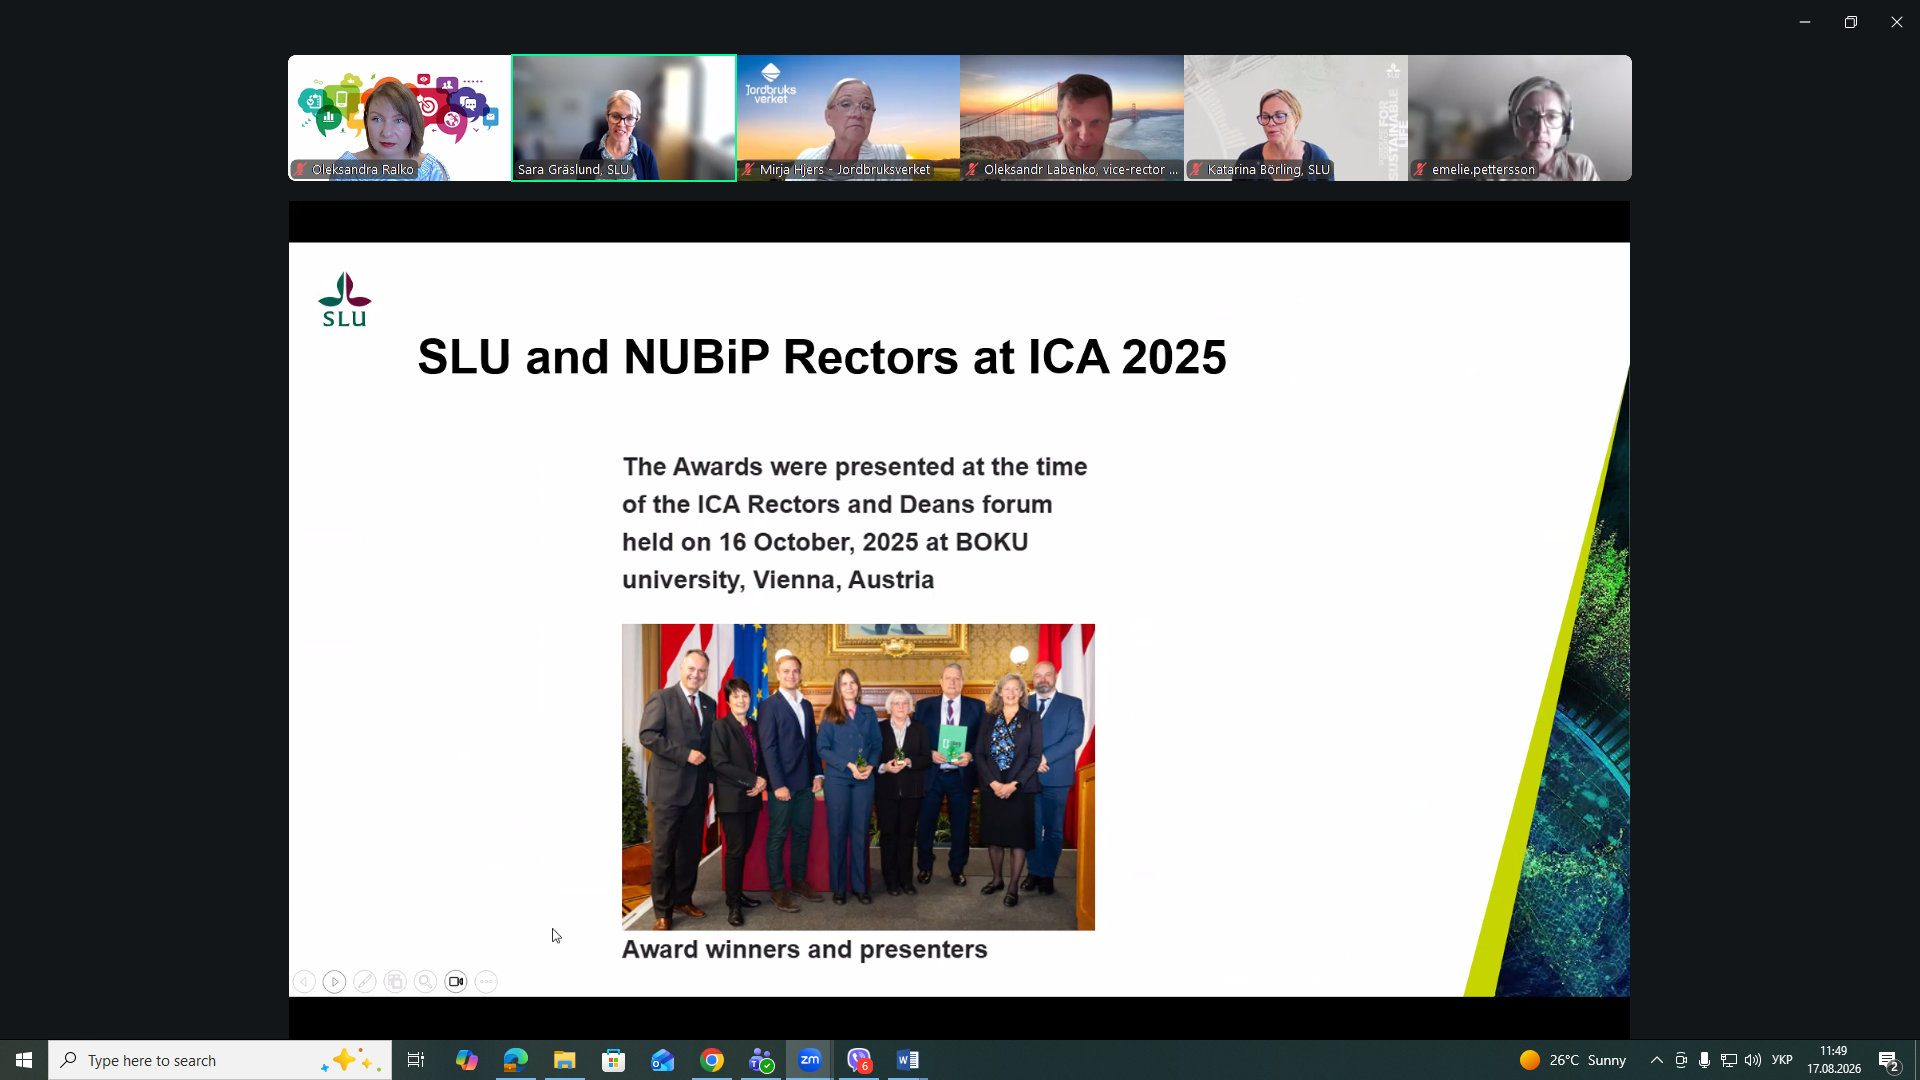1920x1080 pixels.
Task: Select Oleksandra Ralko's video thumbnail
Action: (x=400, y=118)
